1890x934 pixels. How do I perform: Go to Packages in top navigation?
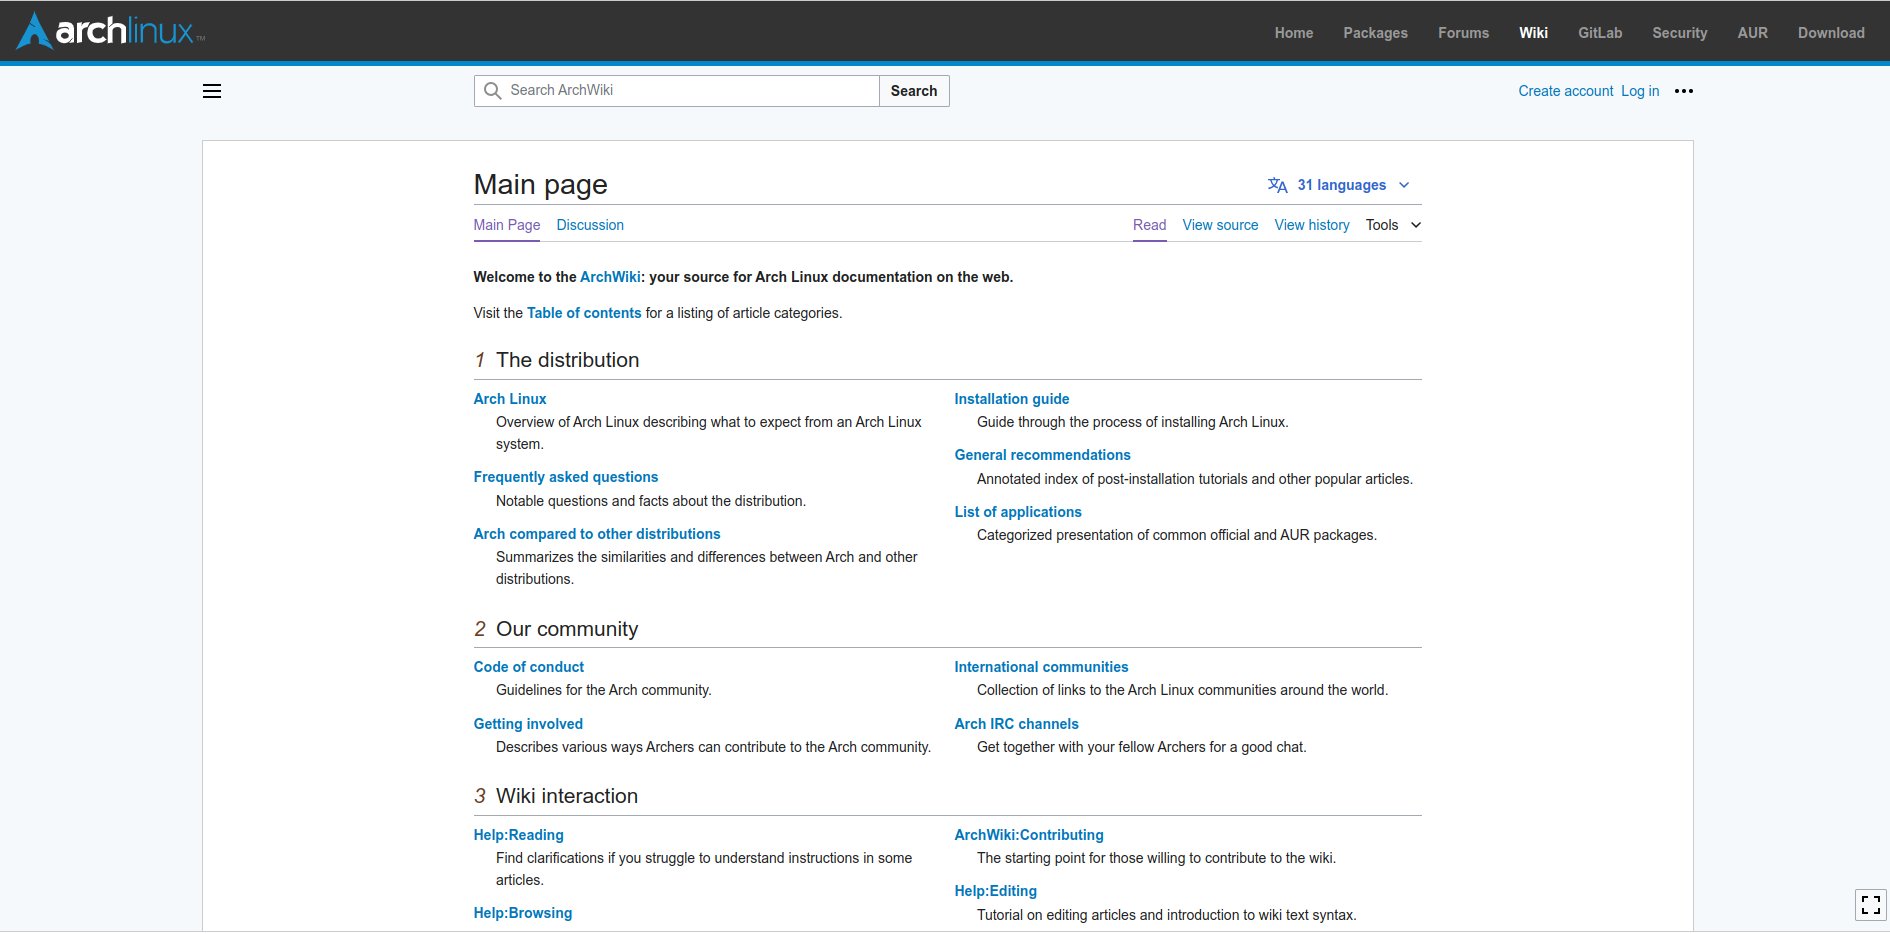pyautogui.click(x=1375, y=33)
